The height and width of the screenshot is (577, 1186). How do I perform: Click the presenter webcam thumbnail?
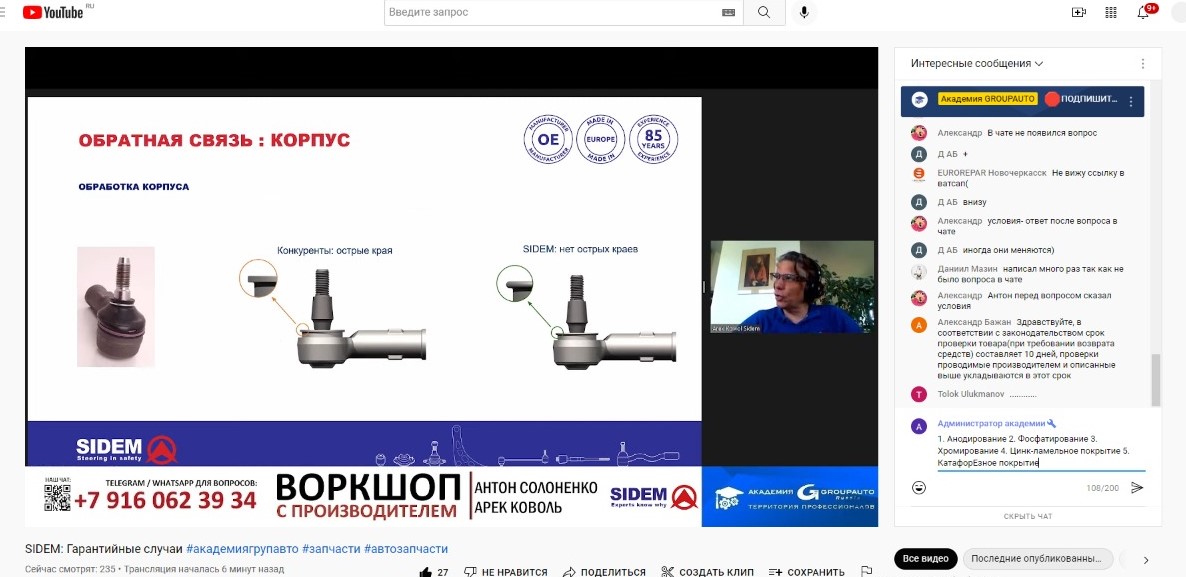[x=792, y=287]
